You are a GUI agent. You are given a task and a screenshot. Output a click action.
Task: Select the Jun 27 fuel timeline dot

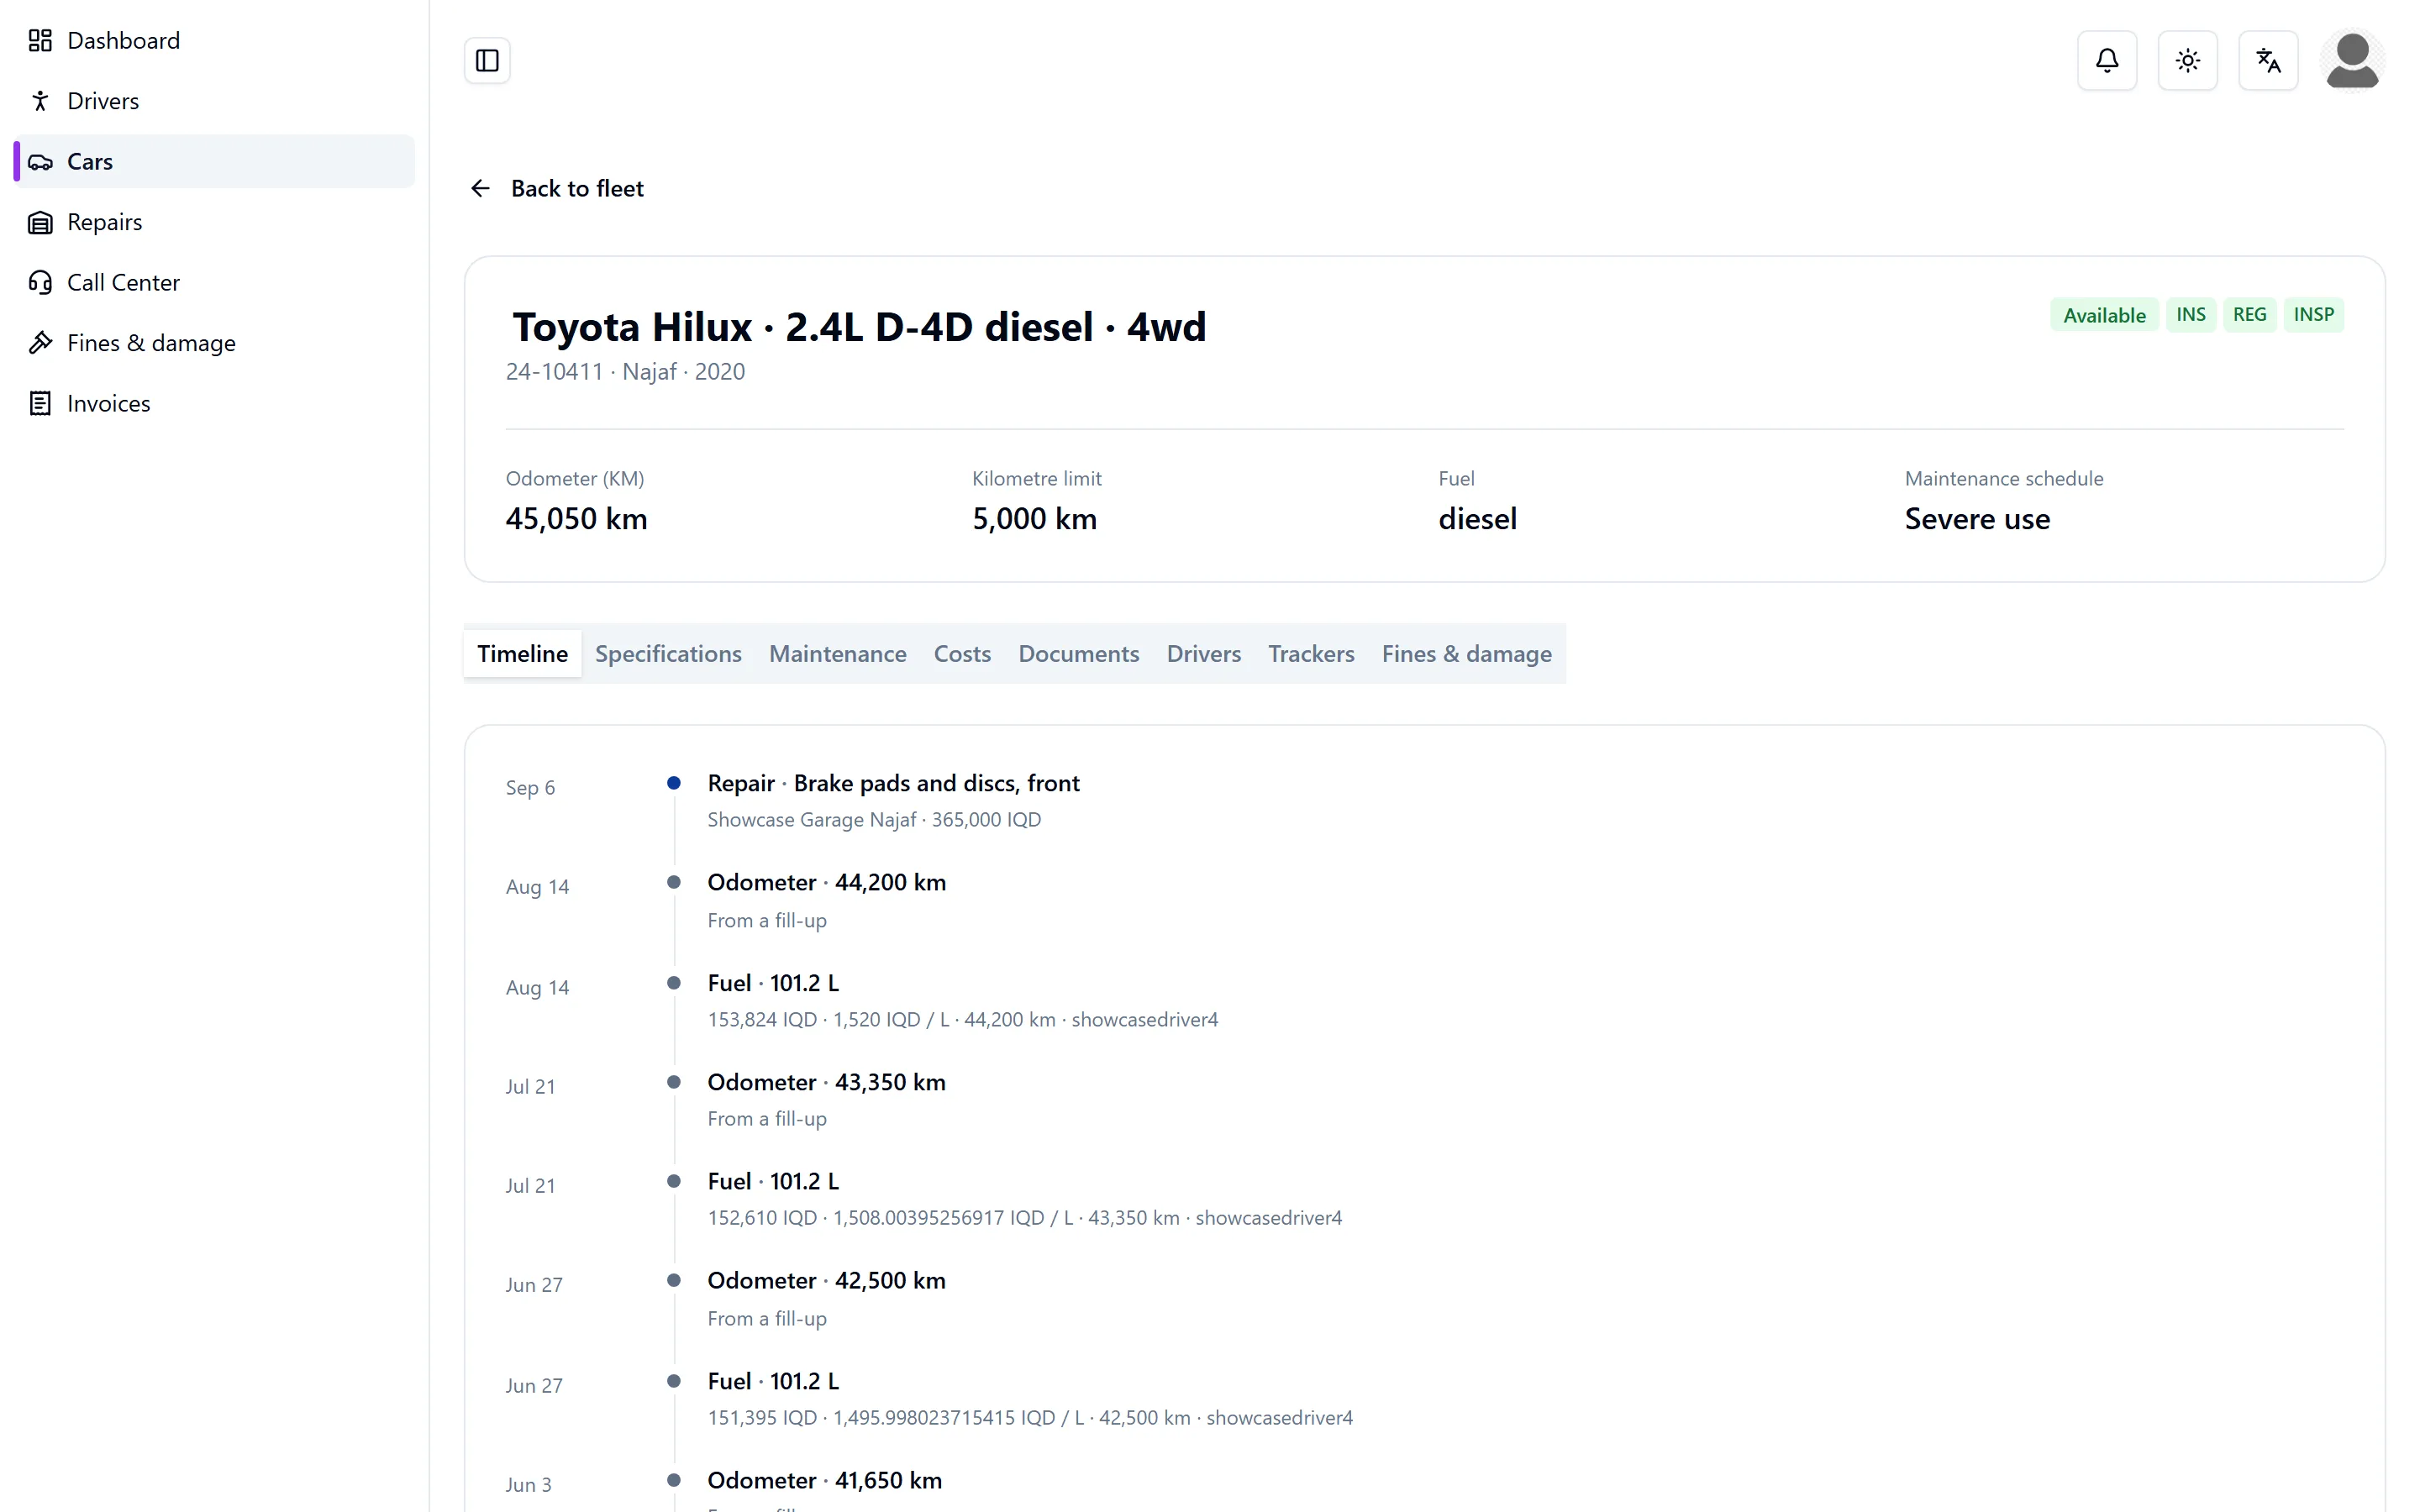click(674, 1381)
